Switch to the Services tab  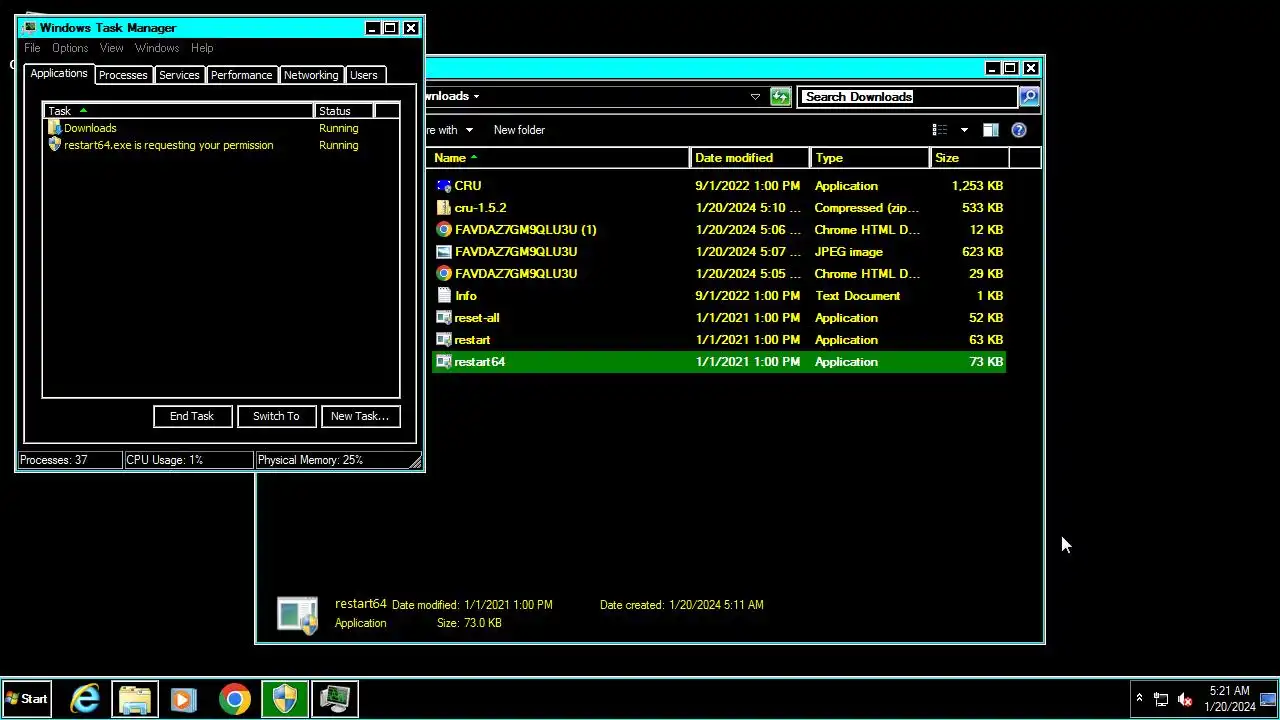[x=179, y=75]
